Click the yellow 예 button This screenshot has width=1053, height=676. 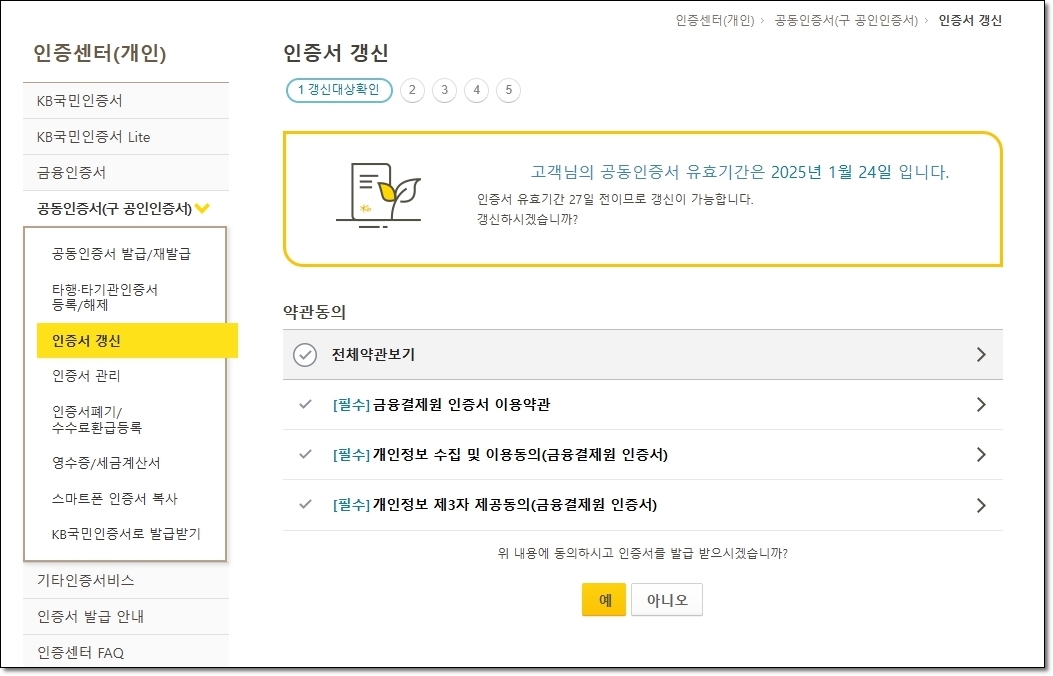pos(604,599)
